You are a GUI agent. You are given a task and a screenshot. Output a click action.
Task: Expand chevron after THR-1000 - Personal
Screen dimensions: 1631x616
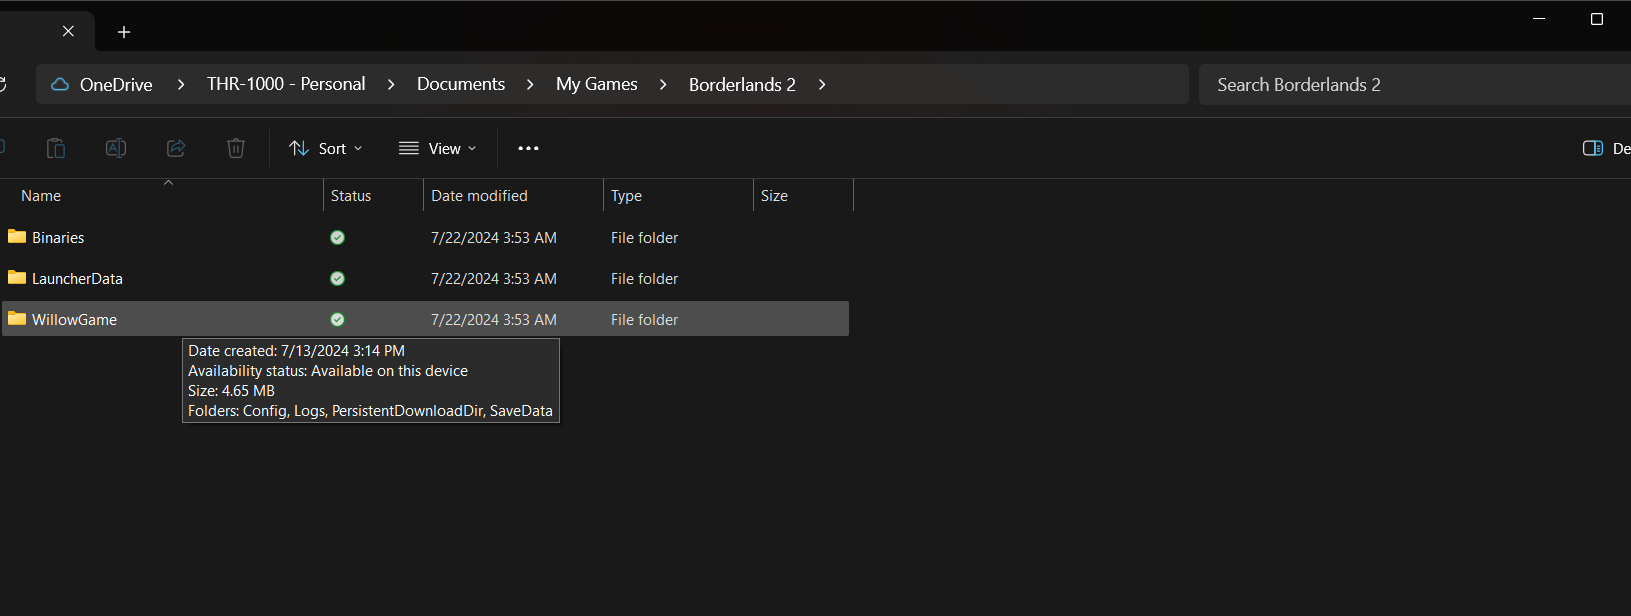tap(391, 85)
